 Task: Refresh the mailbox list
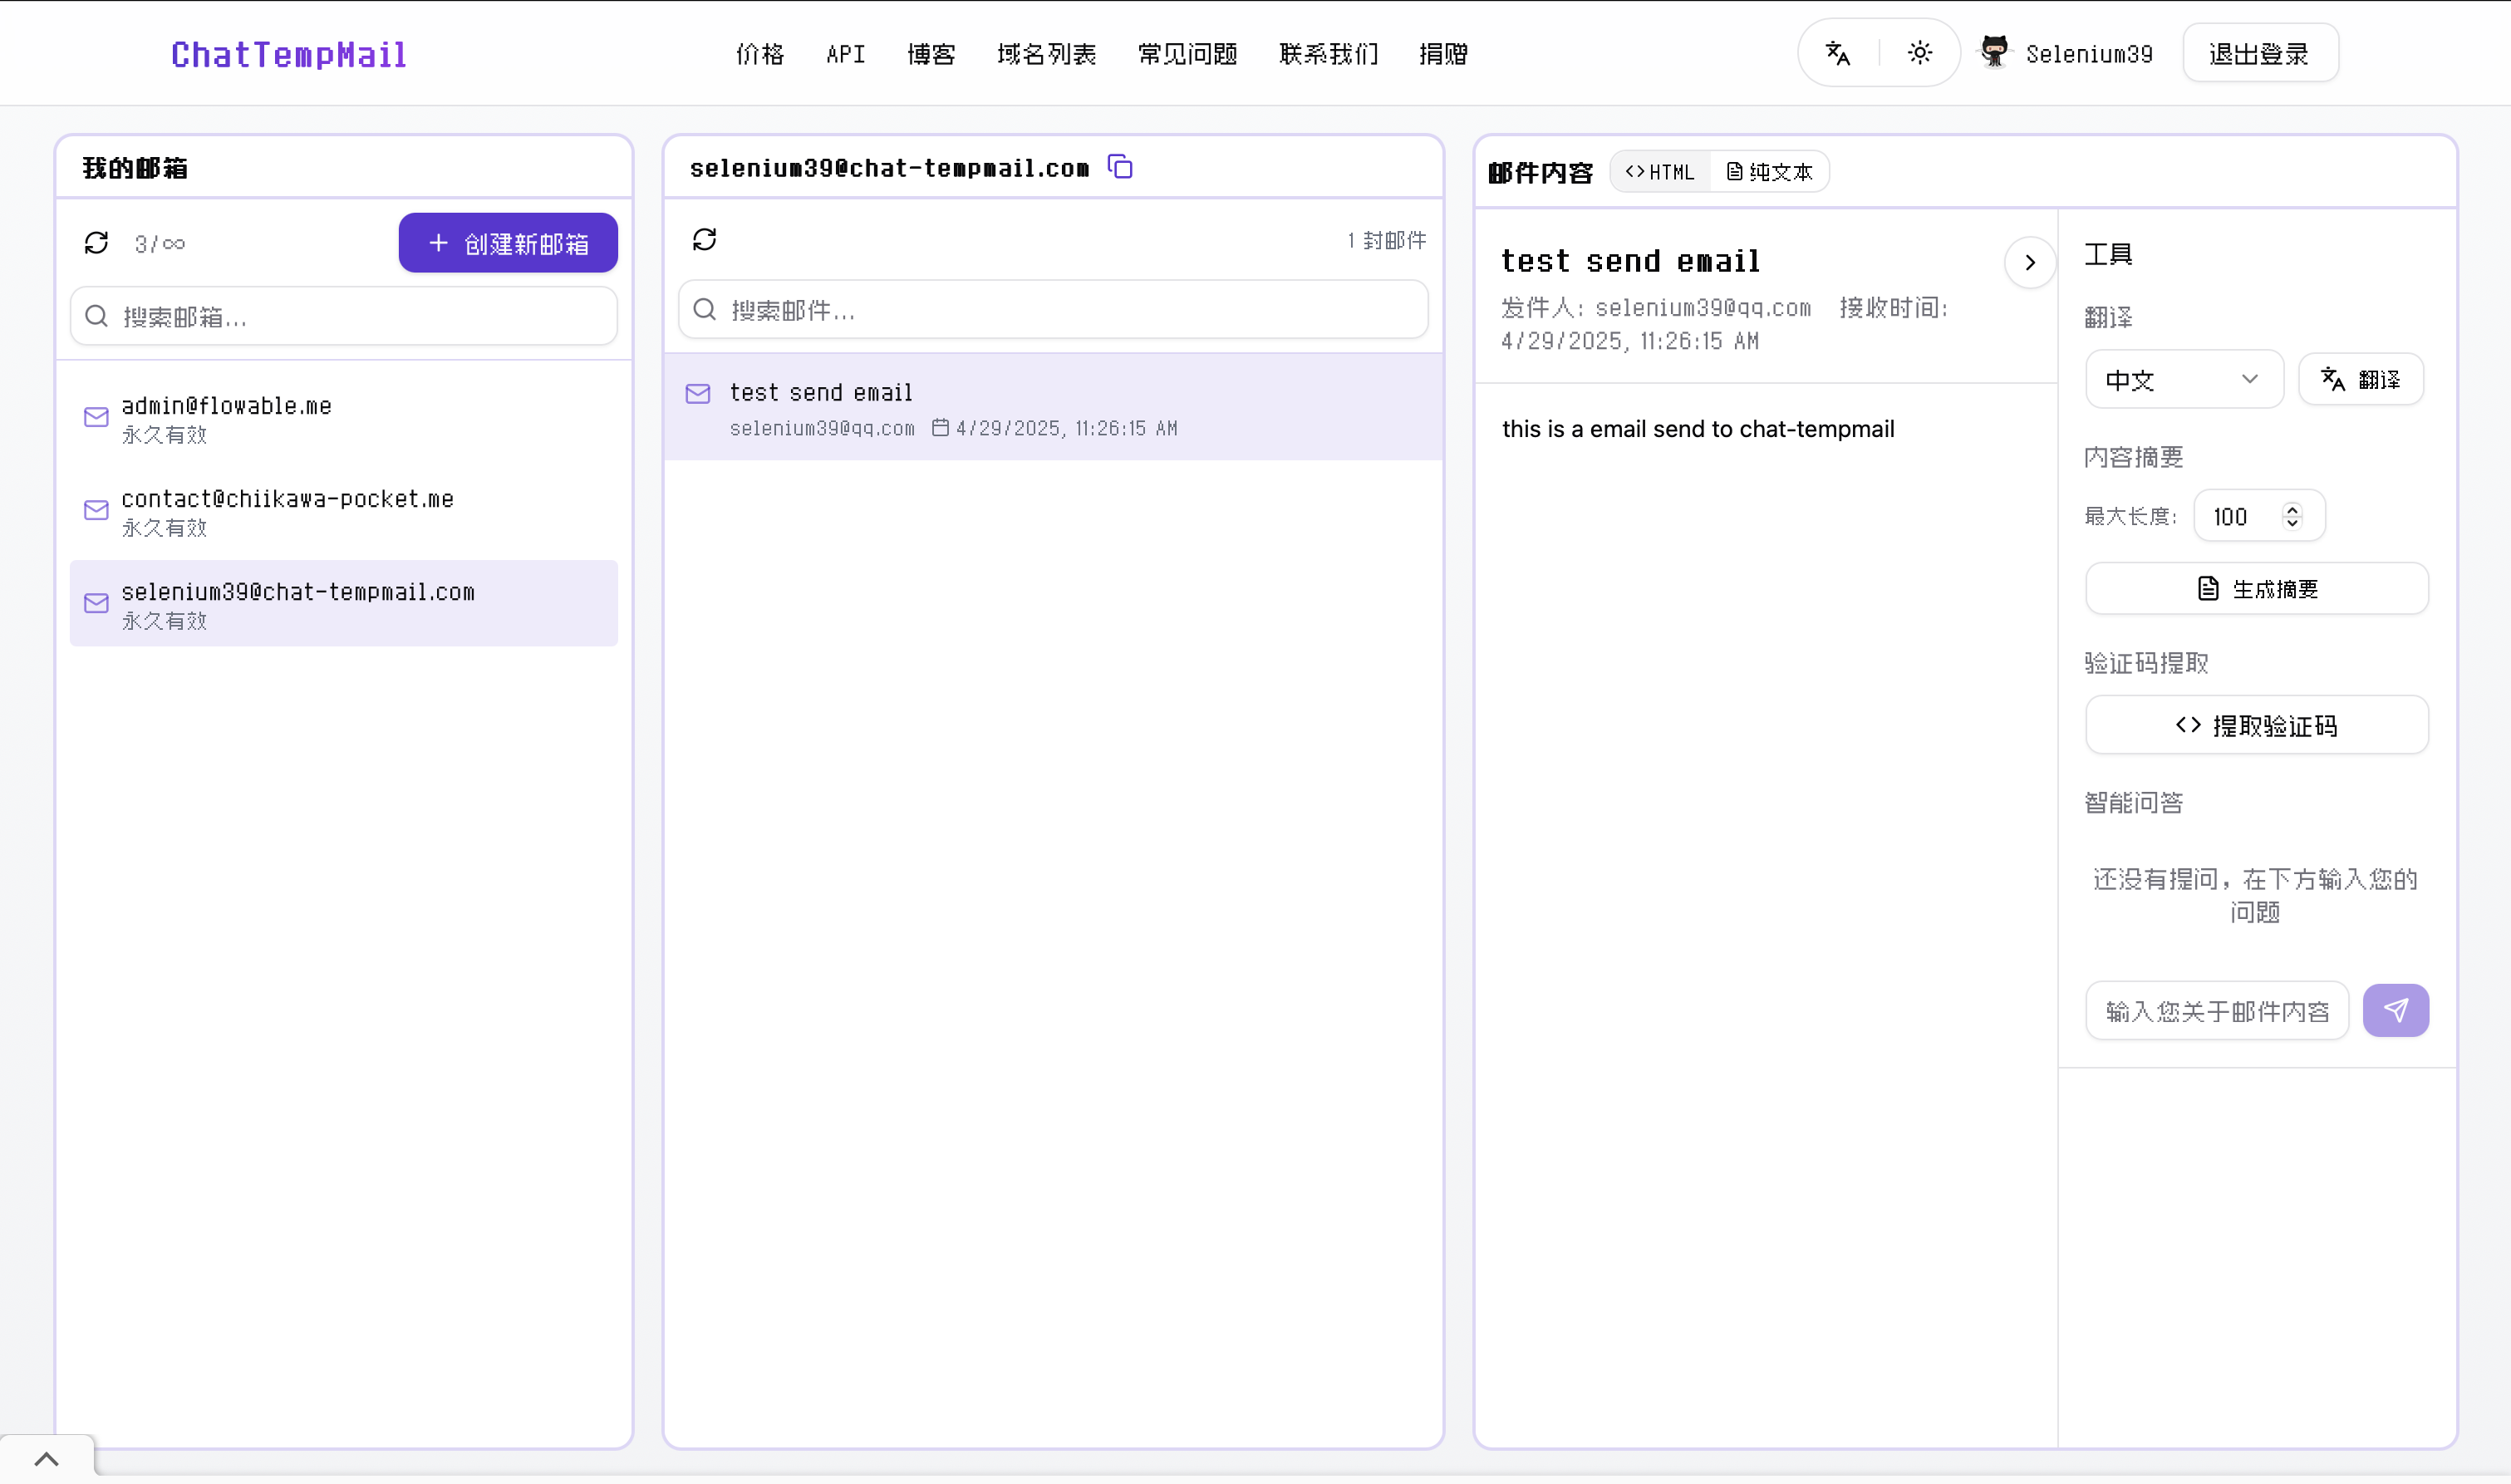click(96, 243)
